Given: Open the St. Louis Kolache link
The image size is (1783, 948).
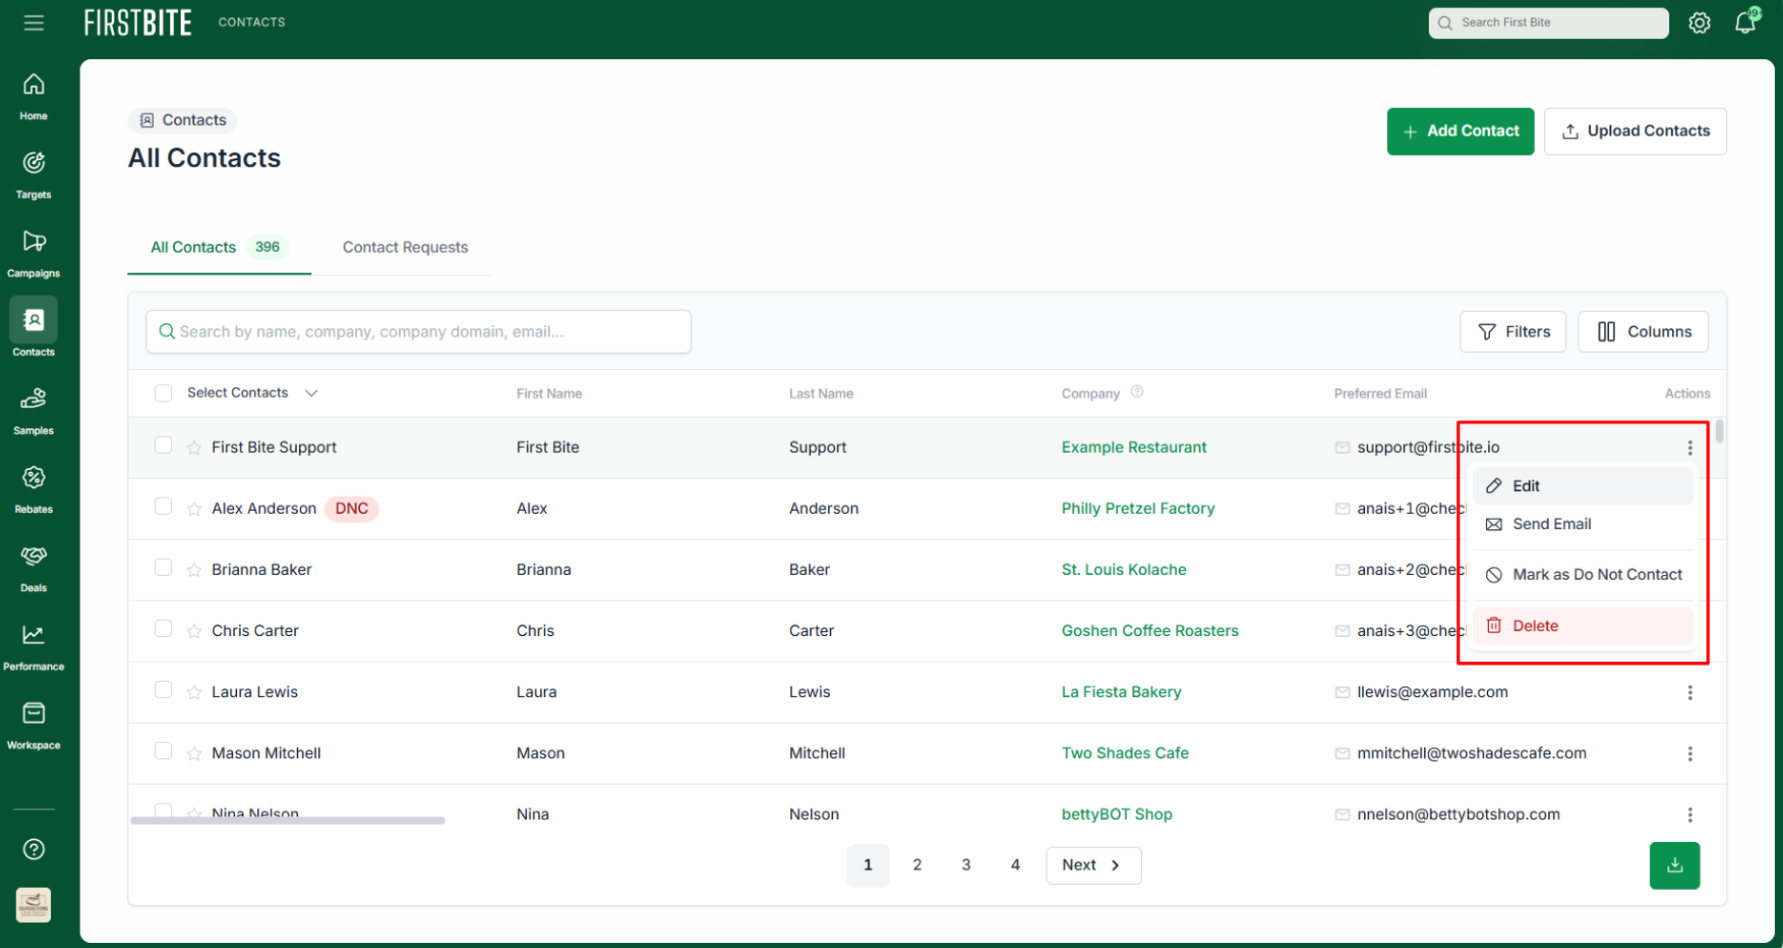Looking at the screenshot, I should [x=1124, y=569].
